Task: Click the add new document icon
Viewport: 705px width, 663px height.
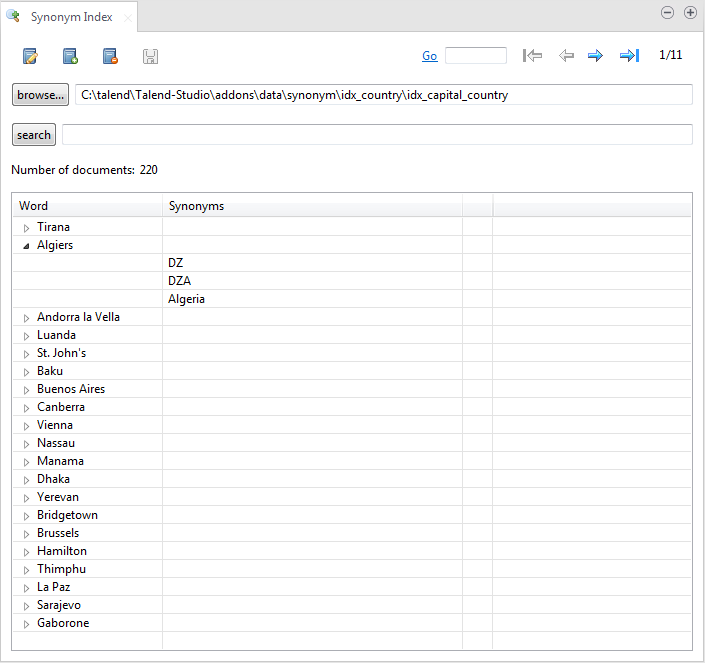Action: pos(70,56)
